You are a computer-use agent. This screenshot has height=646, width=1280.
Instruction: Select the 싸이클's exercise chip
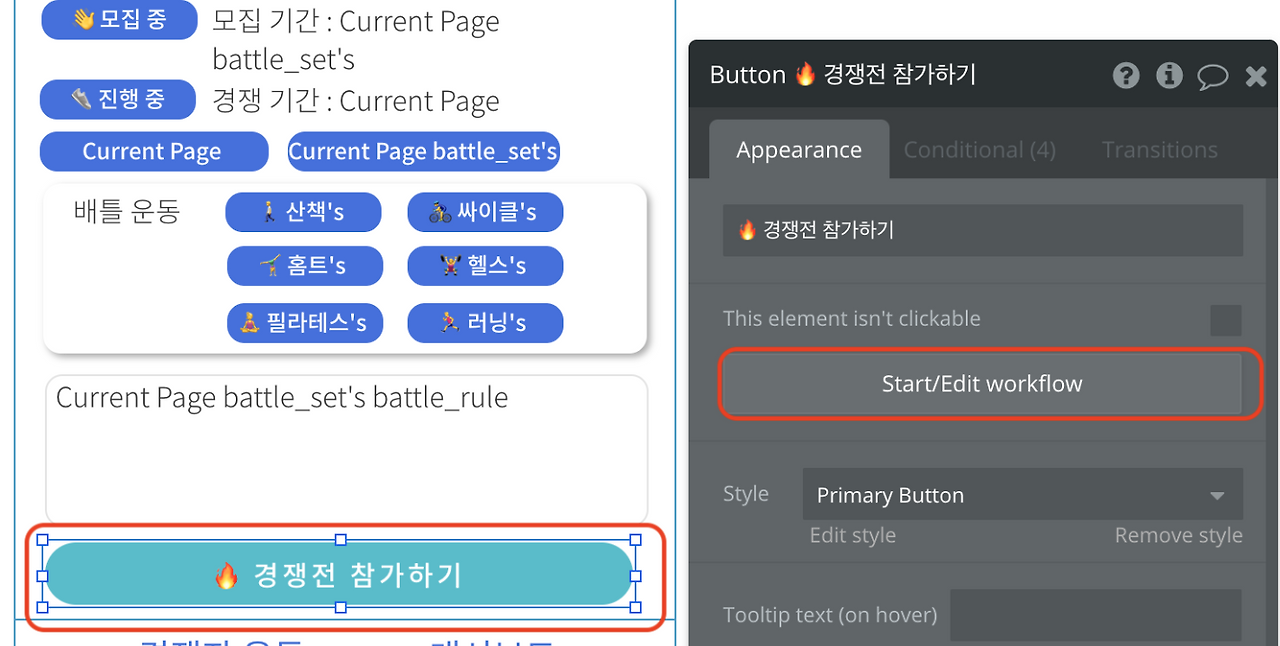485,212
